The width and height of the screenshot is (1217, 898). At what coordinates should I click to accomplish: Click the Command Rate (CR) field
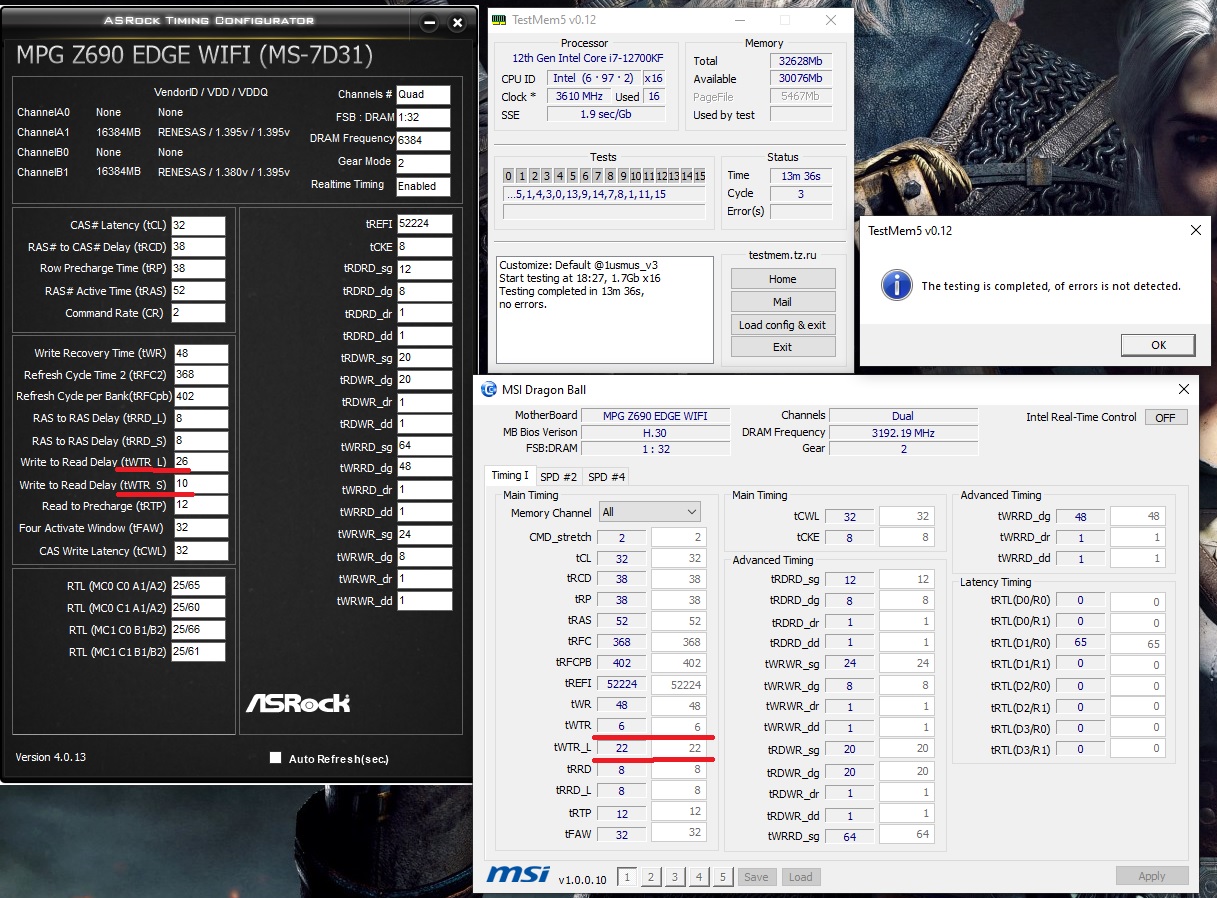point(198,313)
